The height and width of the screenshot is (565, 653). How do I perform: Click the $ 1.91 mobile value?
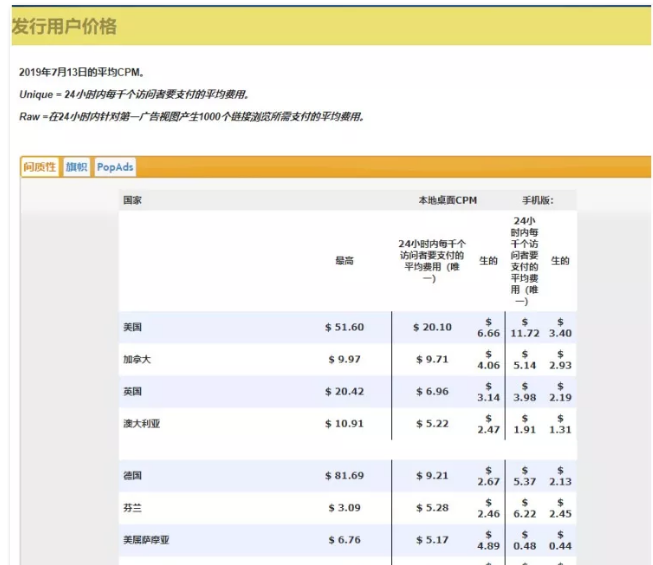(x=525, y=424)
